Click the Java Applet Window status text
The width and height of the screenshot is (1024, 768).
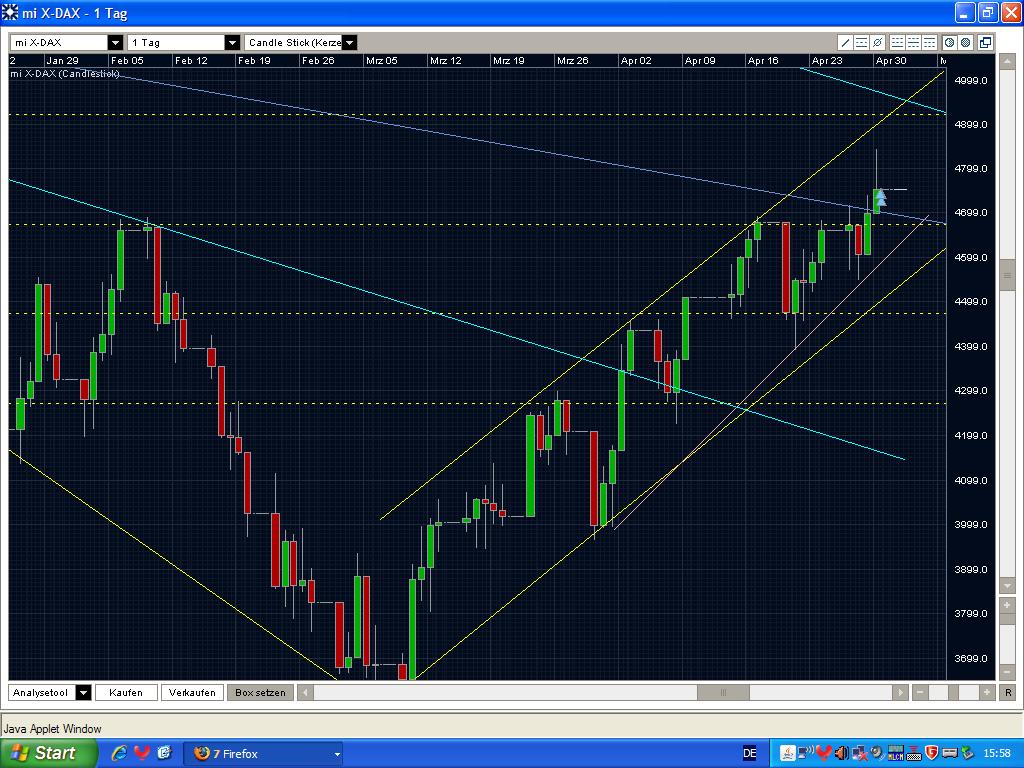(x=53, y=729)
